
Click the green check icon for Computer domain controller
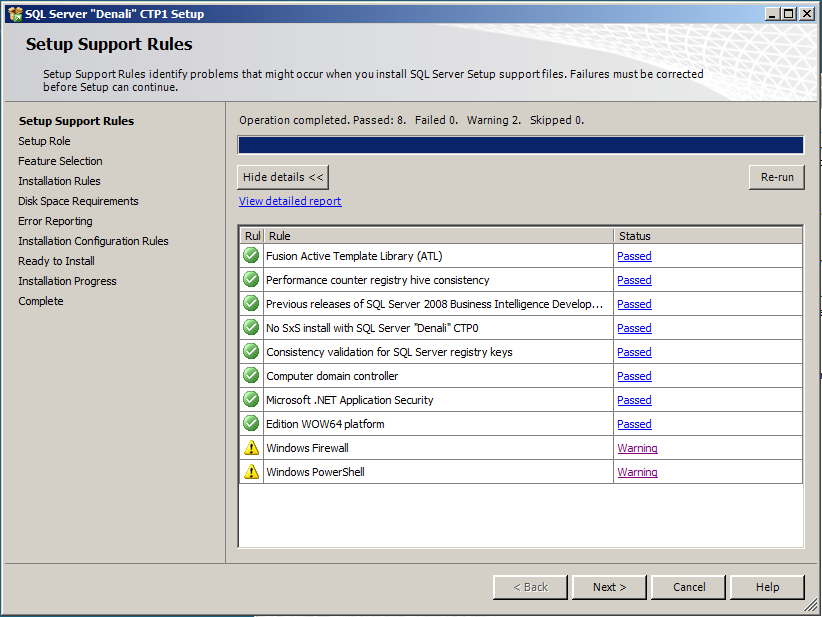tap(250, 376)
